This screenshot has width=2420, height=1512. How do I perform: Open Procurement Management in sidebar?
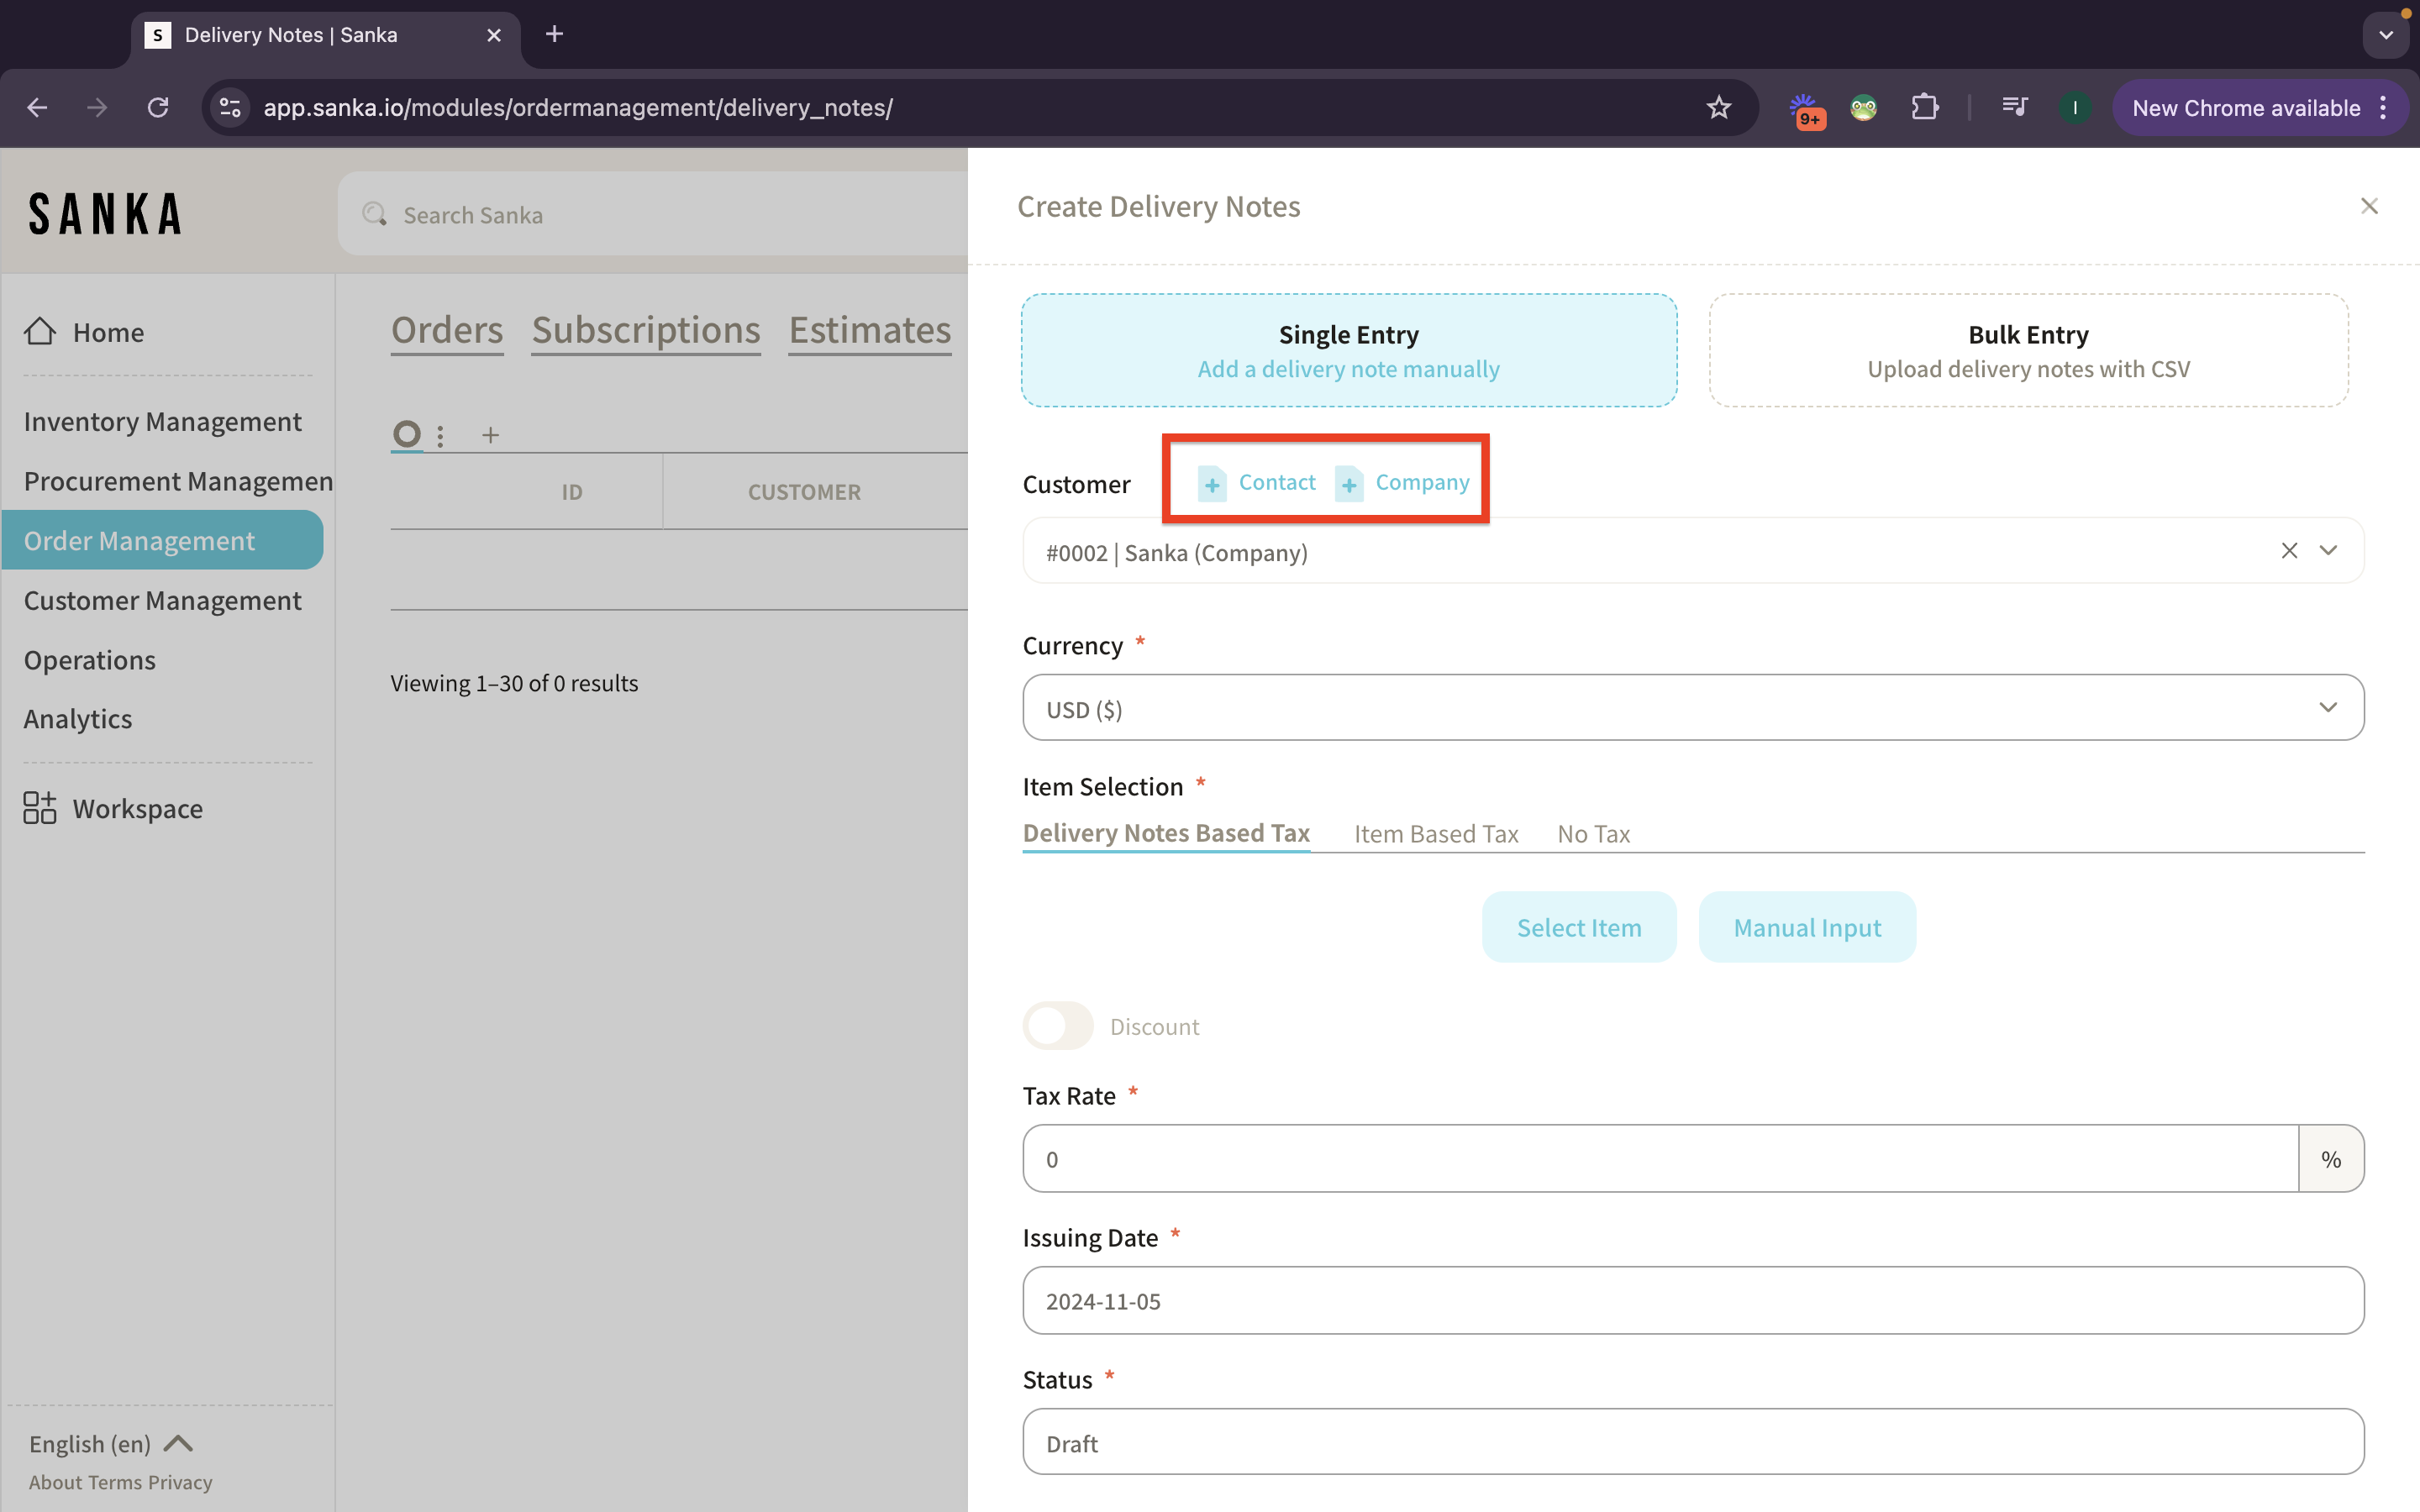coord(178,481)
